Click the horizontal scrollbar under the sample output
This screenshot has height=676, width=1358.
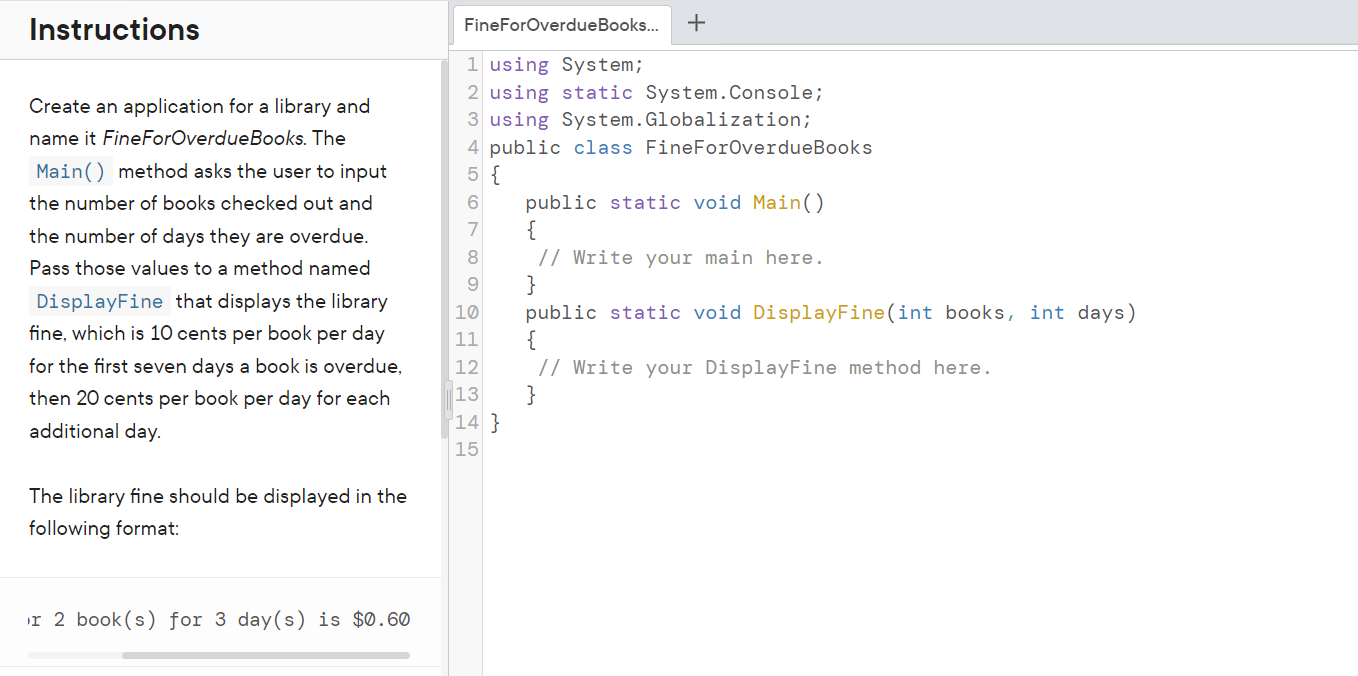click(x=265, y=655)
